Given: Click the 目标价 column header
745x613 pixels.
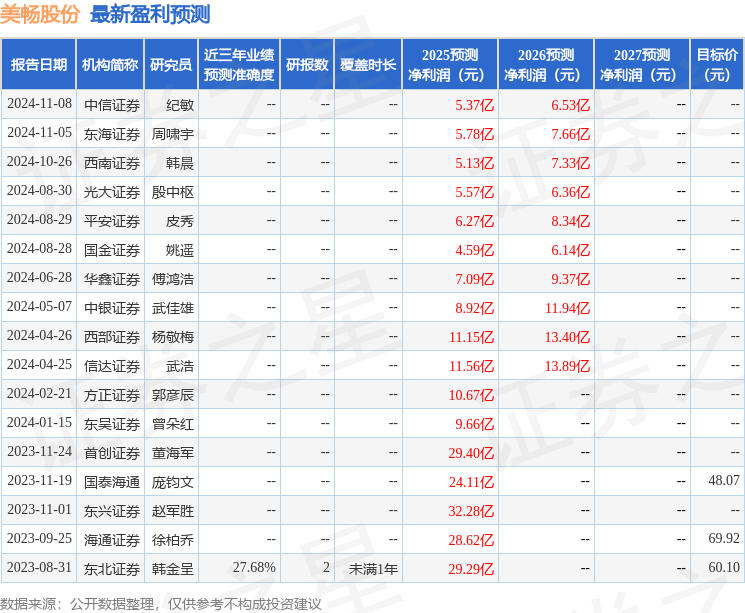Looking at the screenshot, I should [717, 64].
